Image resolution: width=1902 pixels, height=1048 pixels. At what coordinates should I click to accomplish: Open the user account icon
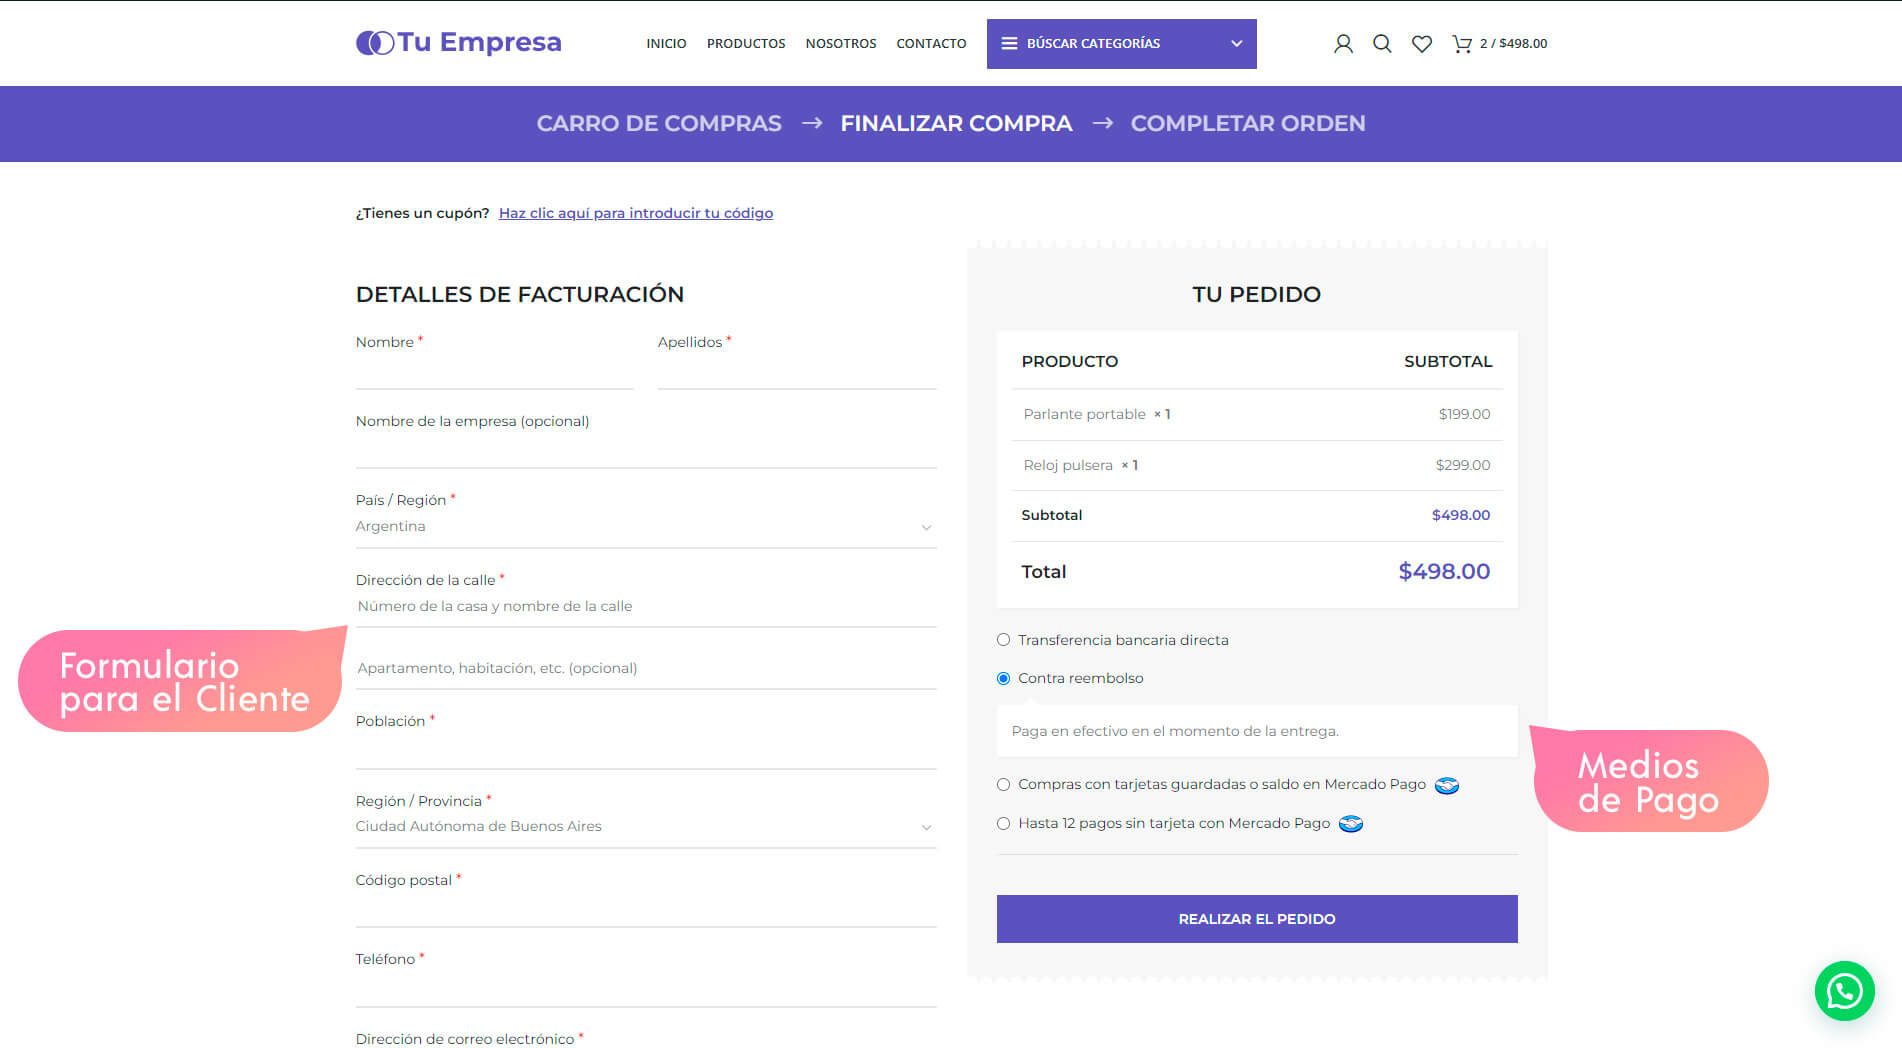(1343, 44)
